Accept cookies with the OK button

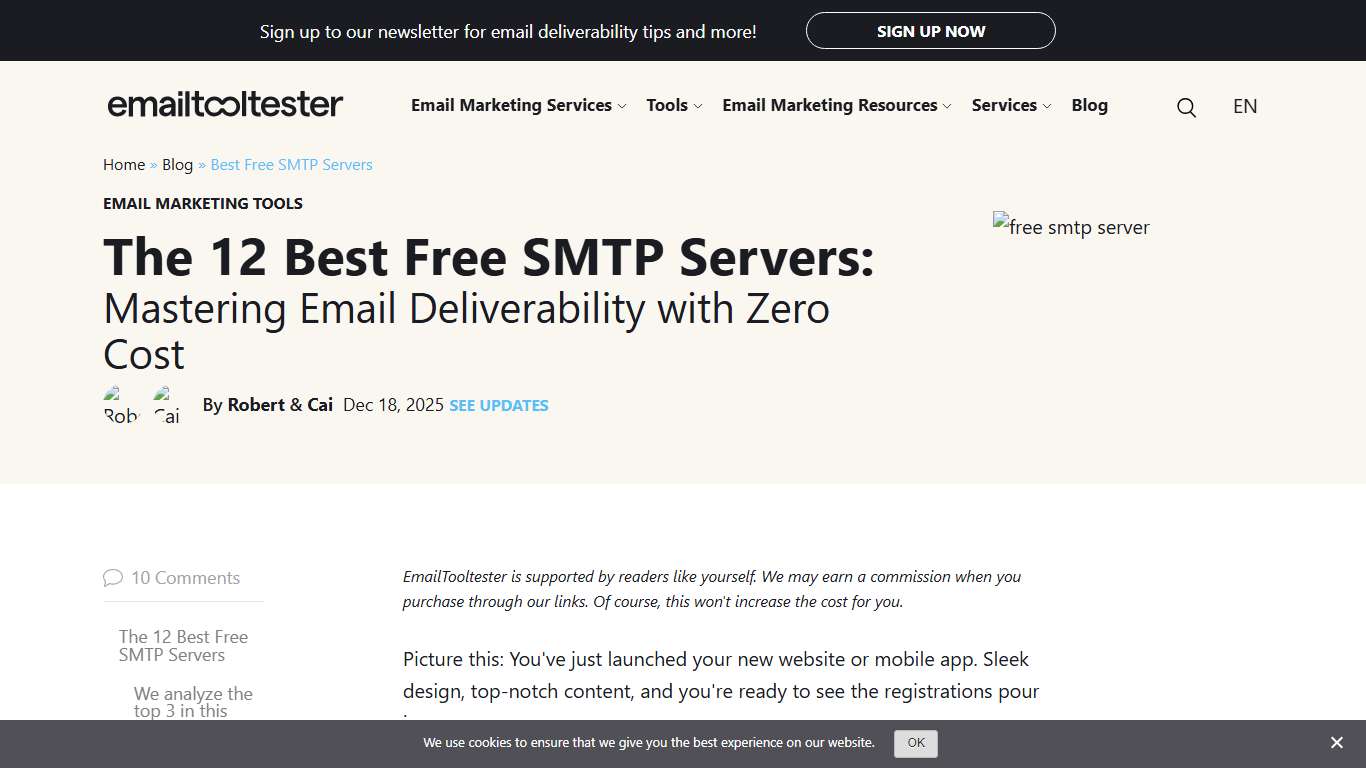pyautogui.click(x=915, y=743)
